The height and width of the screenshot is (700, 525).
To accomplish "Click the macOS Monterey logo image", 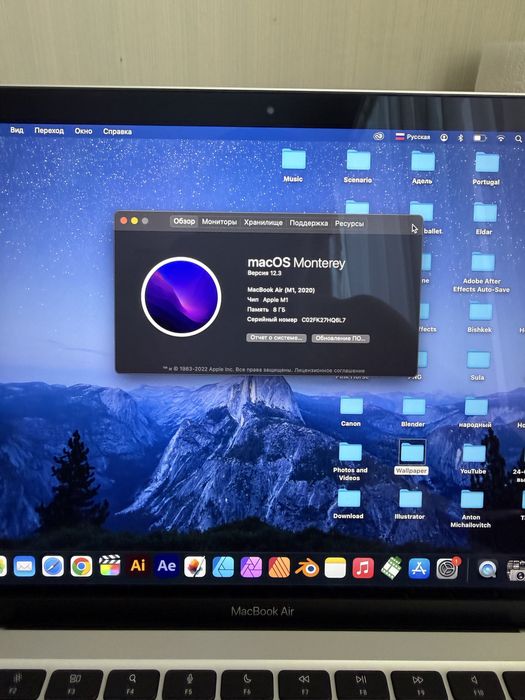I will [181, 297].
